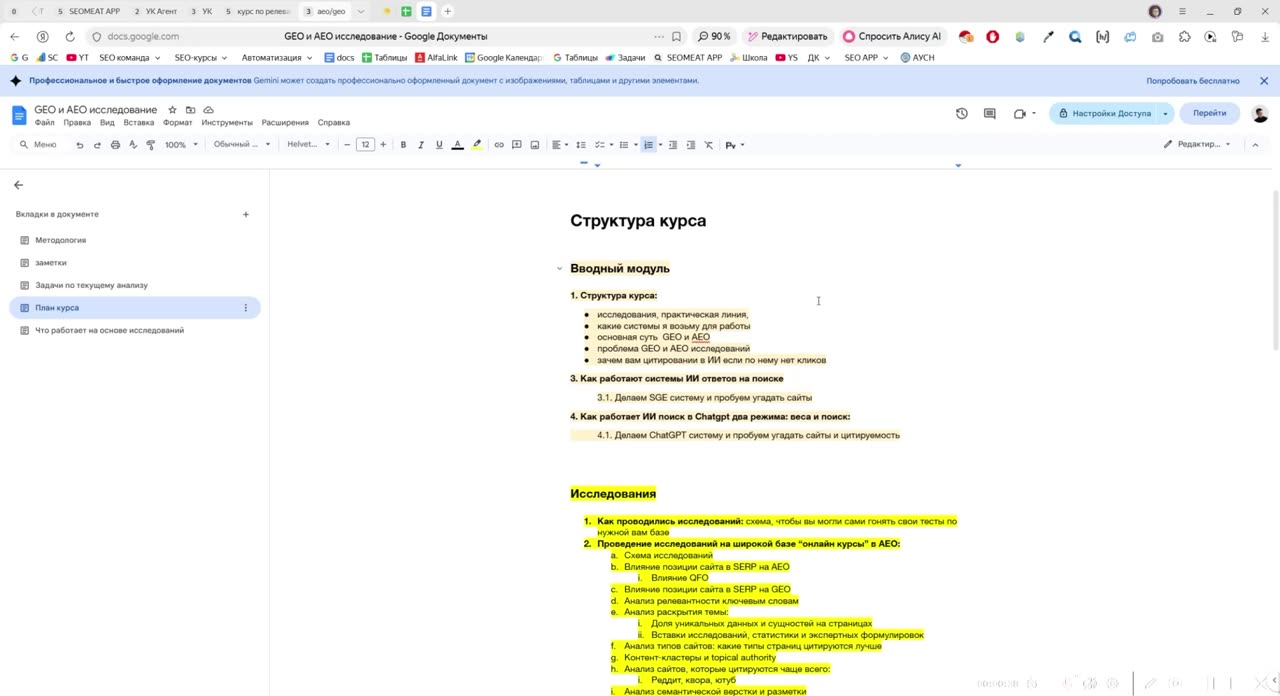Open the text color picker
This screenshot has height=696, width=1280.
[457, 145]
